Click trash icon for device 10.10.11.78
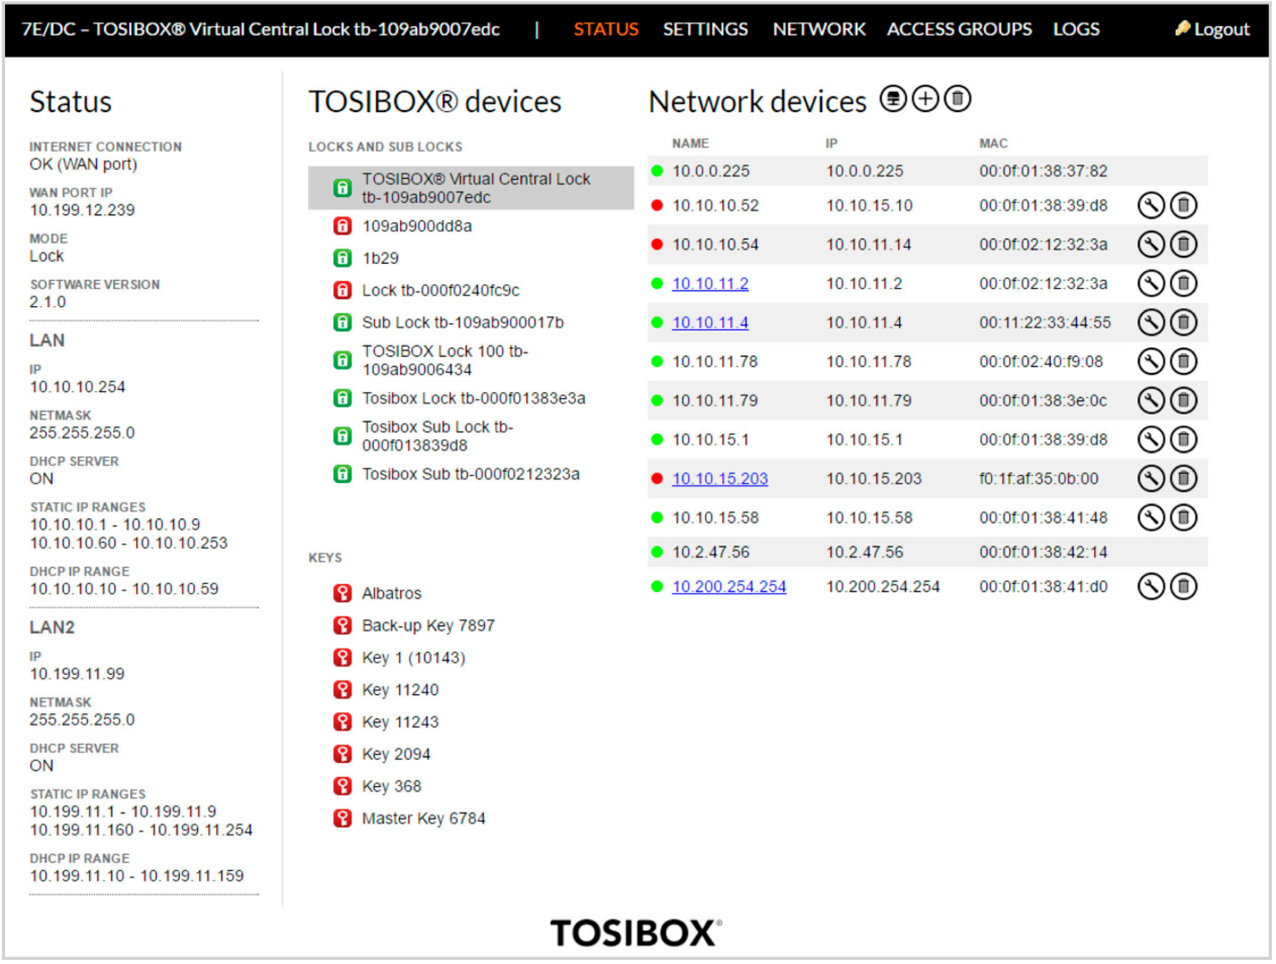Image resolution: width=1276 pixels, height=964 pixels. (1184, 362)
